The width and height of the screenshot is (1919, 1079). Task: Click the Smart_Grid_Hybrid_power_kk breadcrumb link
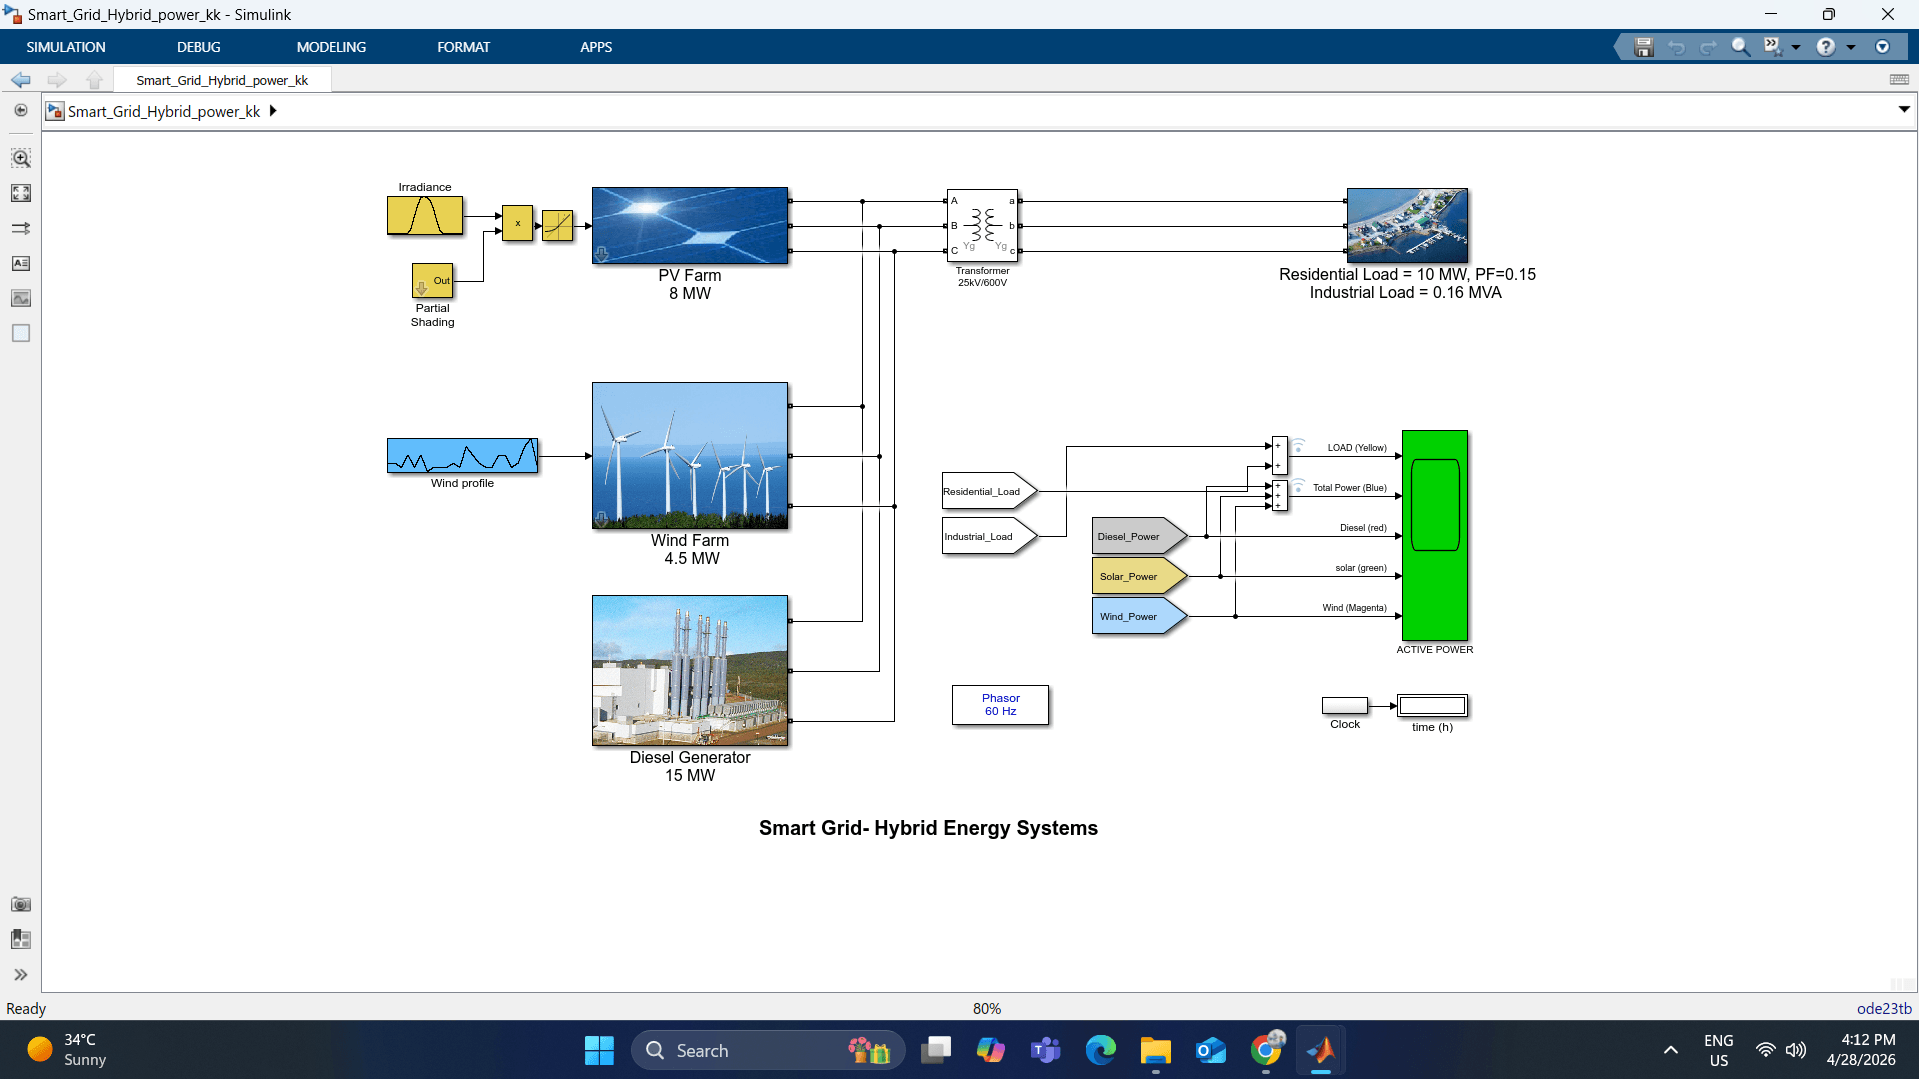point(164,111)
